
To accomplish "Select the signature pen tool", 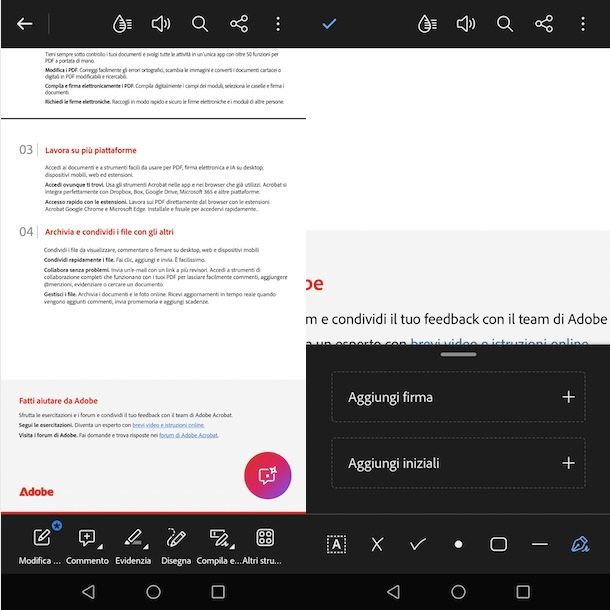I will 580,544.
